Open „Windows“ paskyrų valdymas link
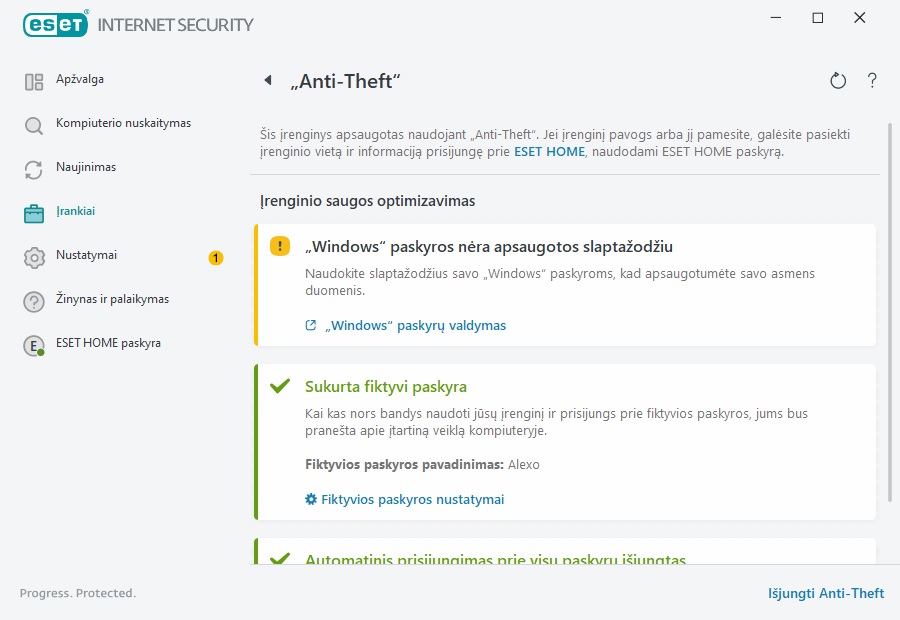 click(x=413, y=325)
